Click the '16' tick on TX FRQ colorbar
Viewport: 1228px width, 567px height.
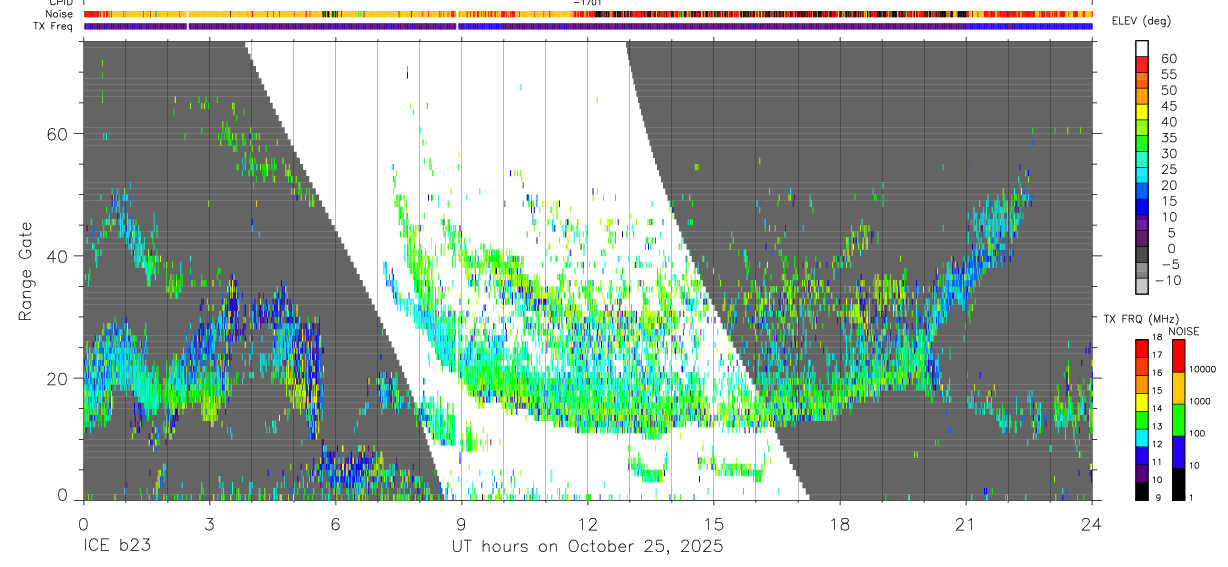coord(1157,373)
